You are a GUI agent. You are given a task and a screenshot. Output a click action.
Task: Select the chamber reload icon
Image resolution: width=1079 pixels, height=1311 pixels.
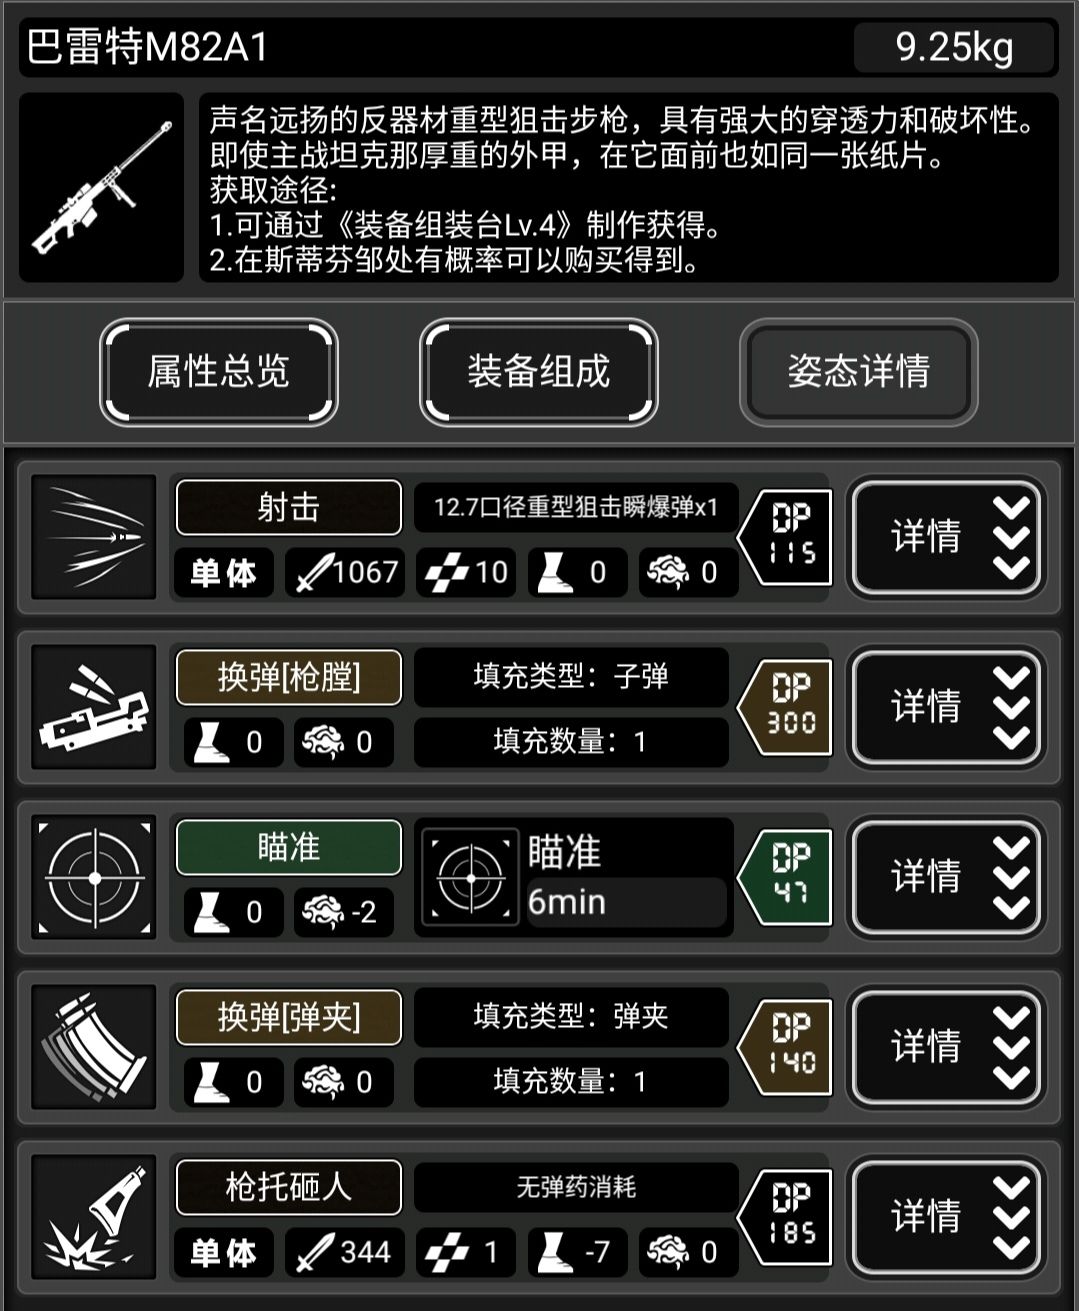[94, 707]
